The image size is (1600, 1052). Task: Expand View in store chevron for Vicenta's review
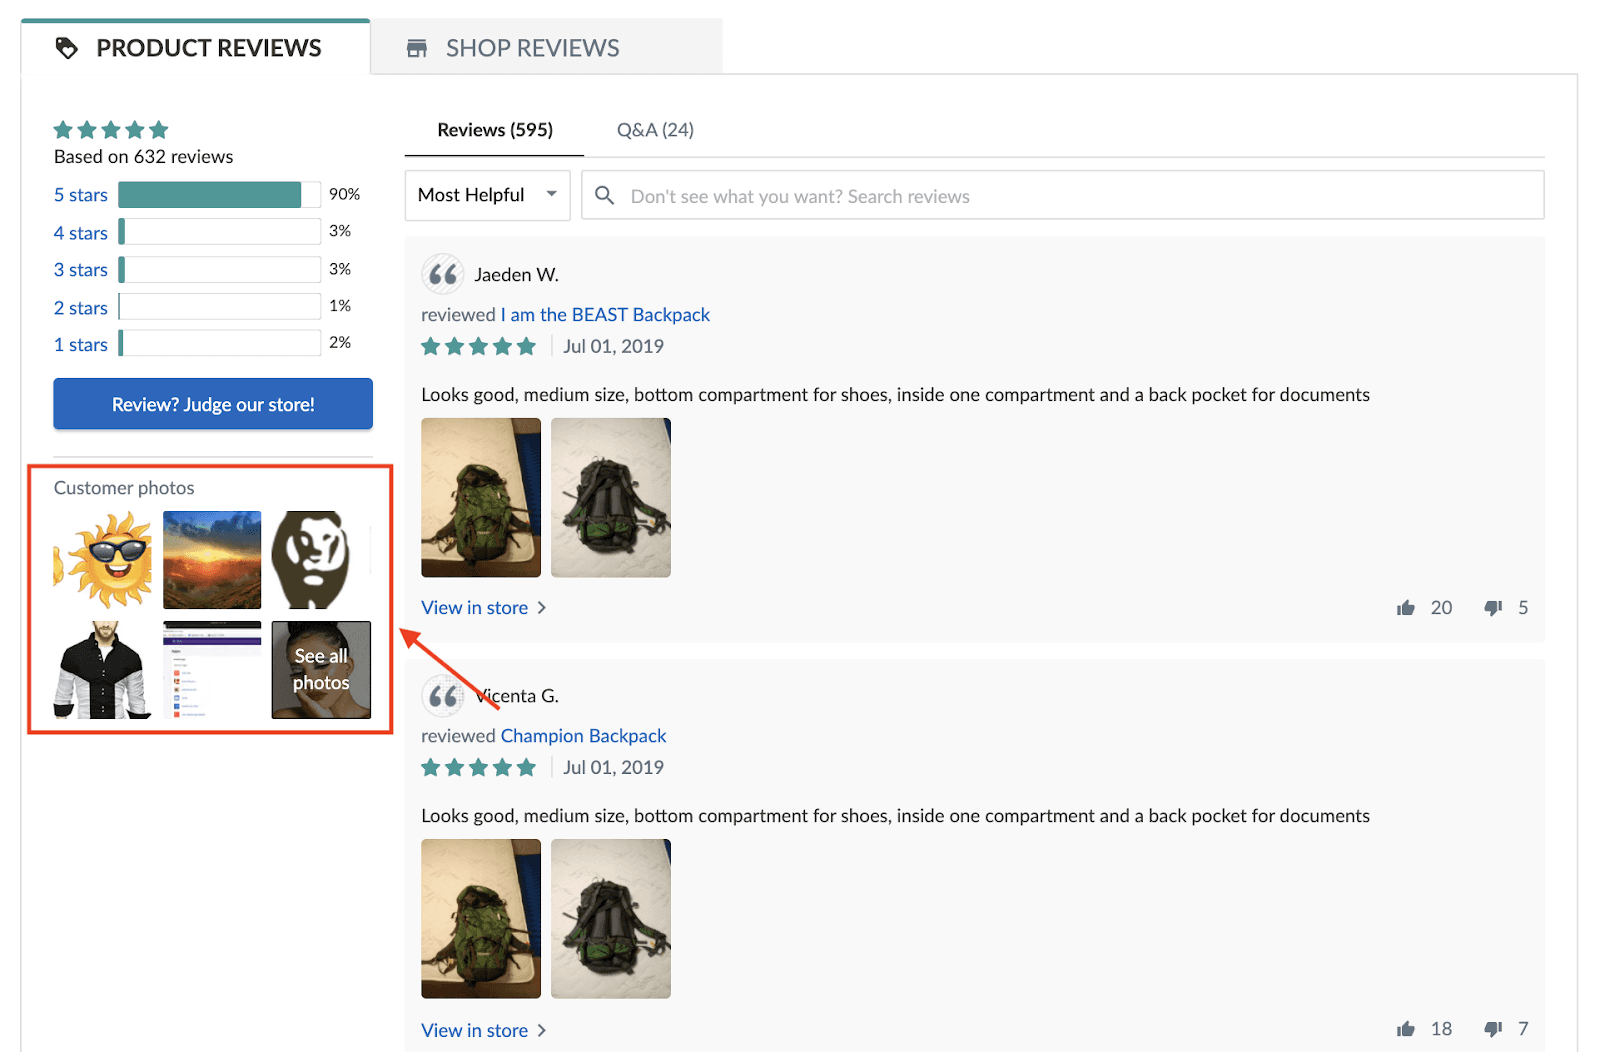(x=542, y=1030)
